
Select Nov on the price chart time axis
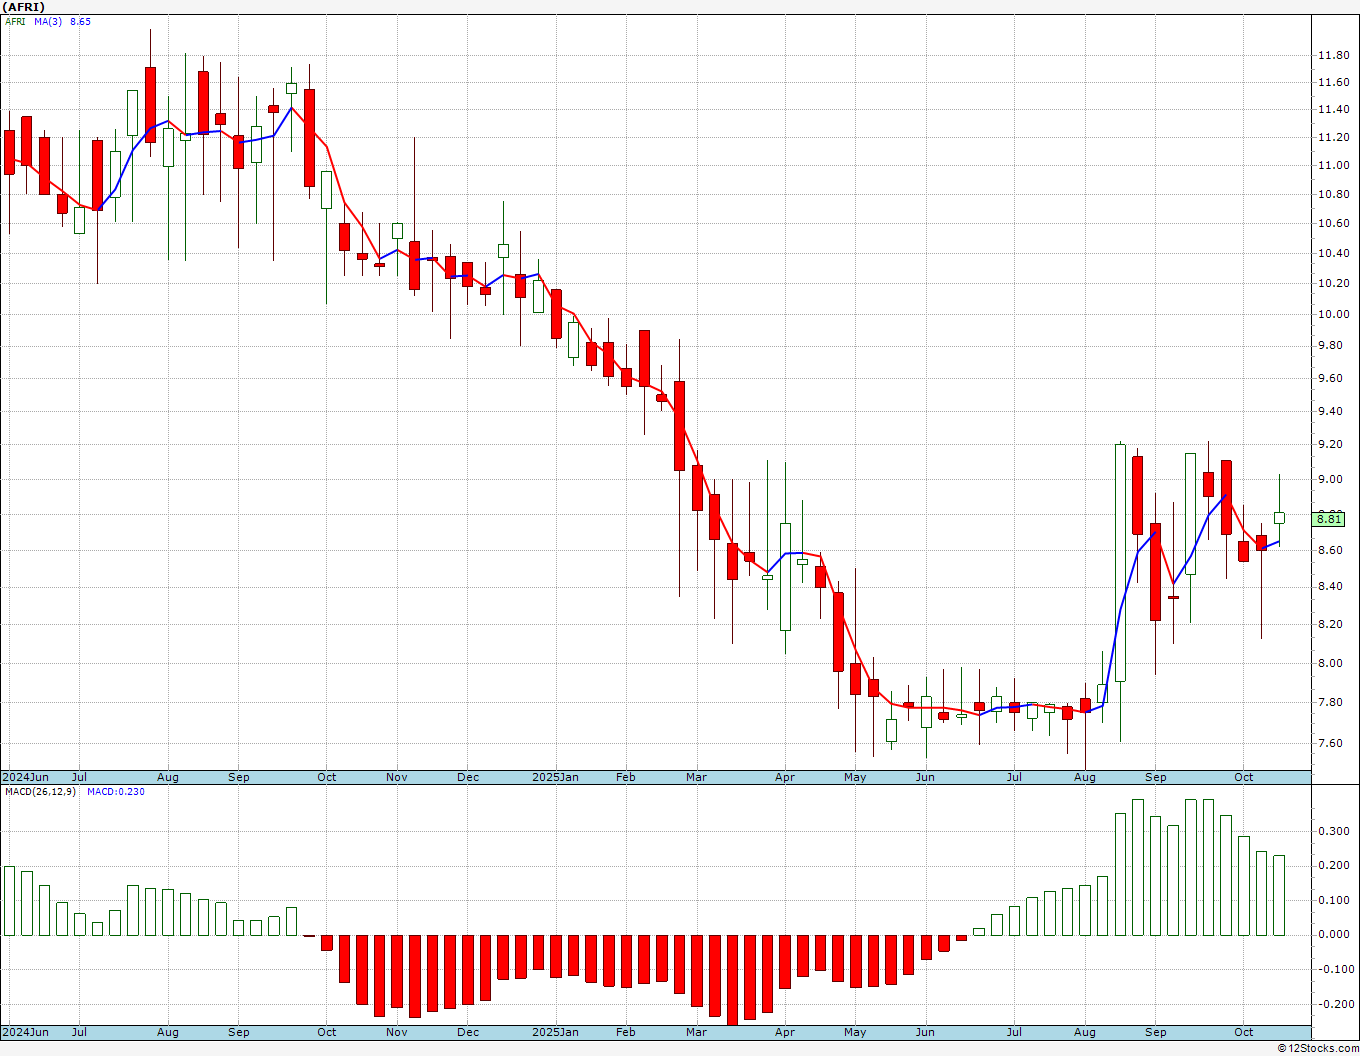pyautogui.click(x=397, y=777)
